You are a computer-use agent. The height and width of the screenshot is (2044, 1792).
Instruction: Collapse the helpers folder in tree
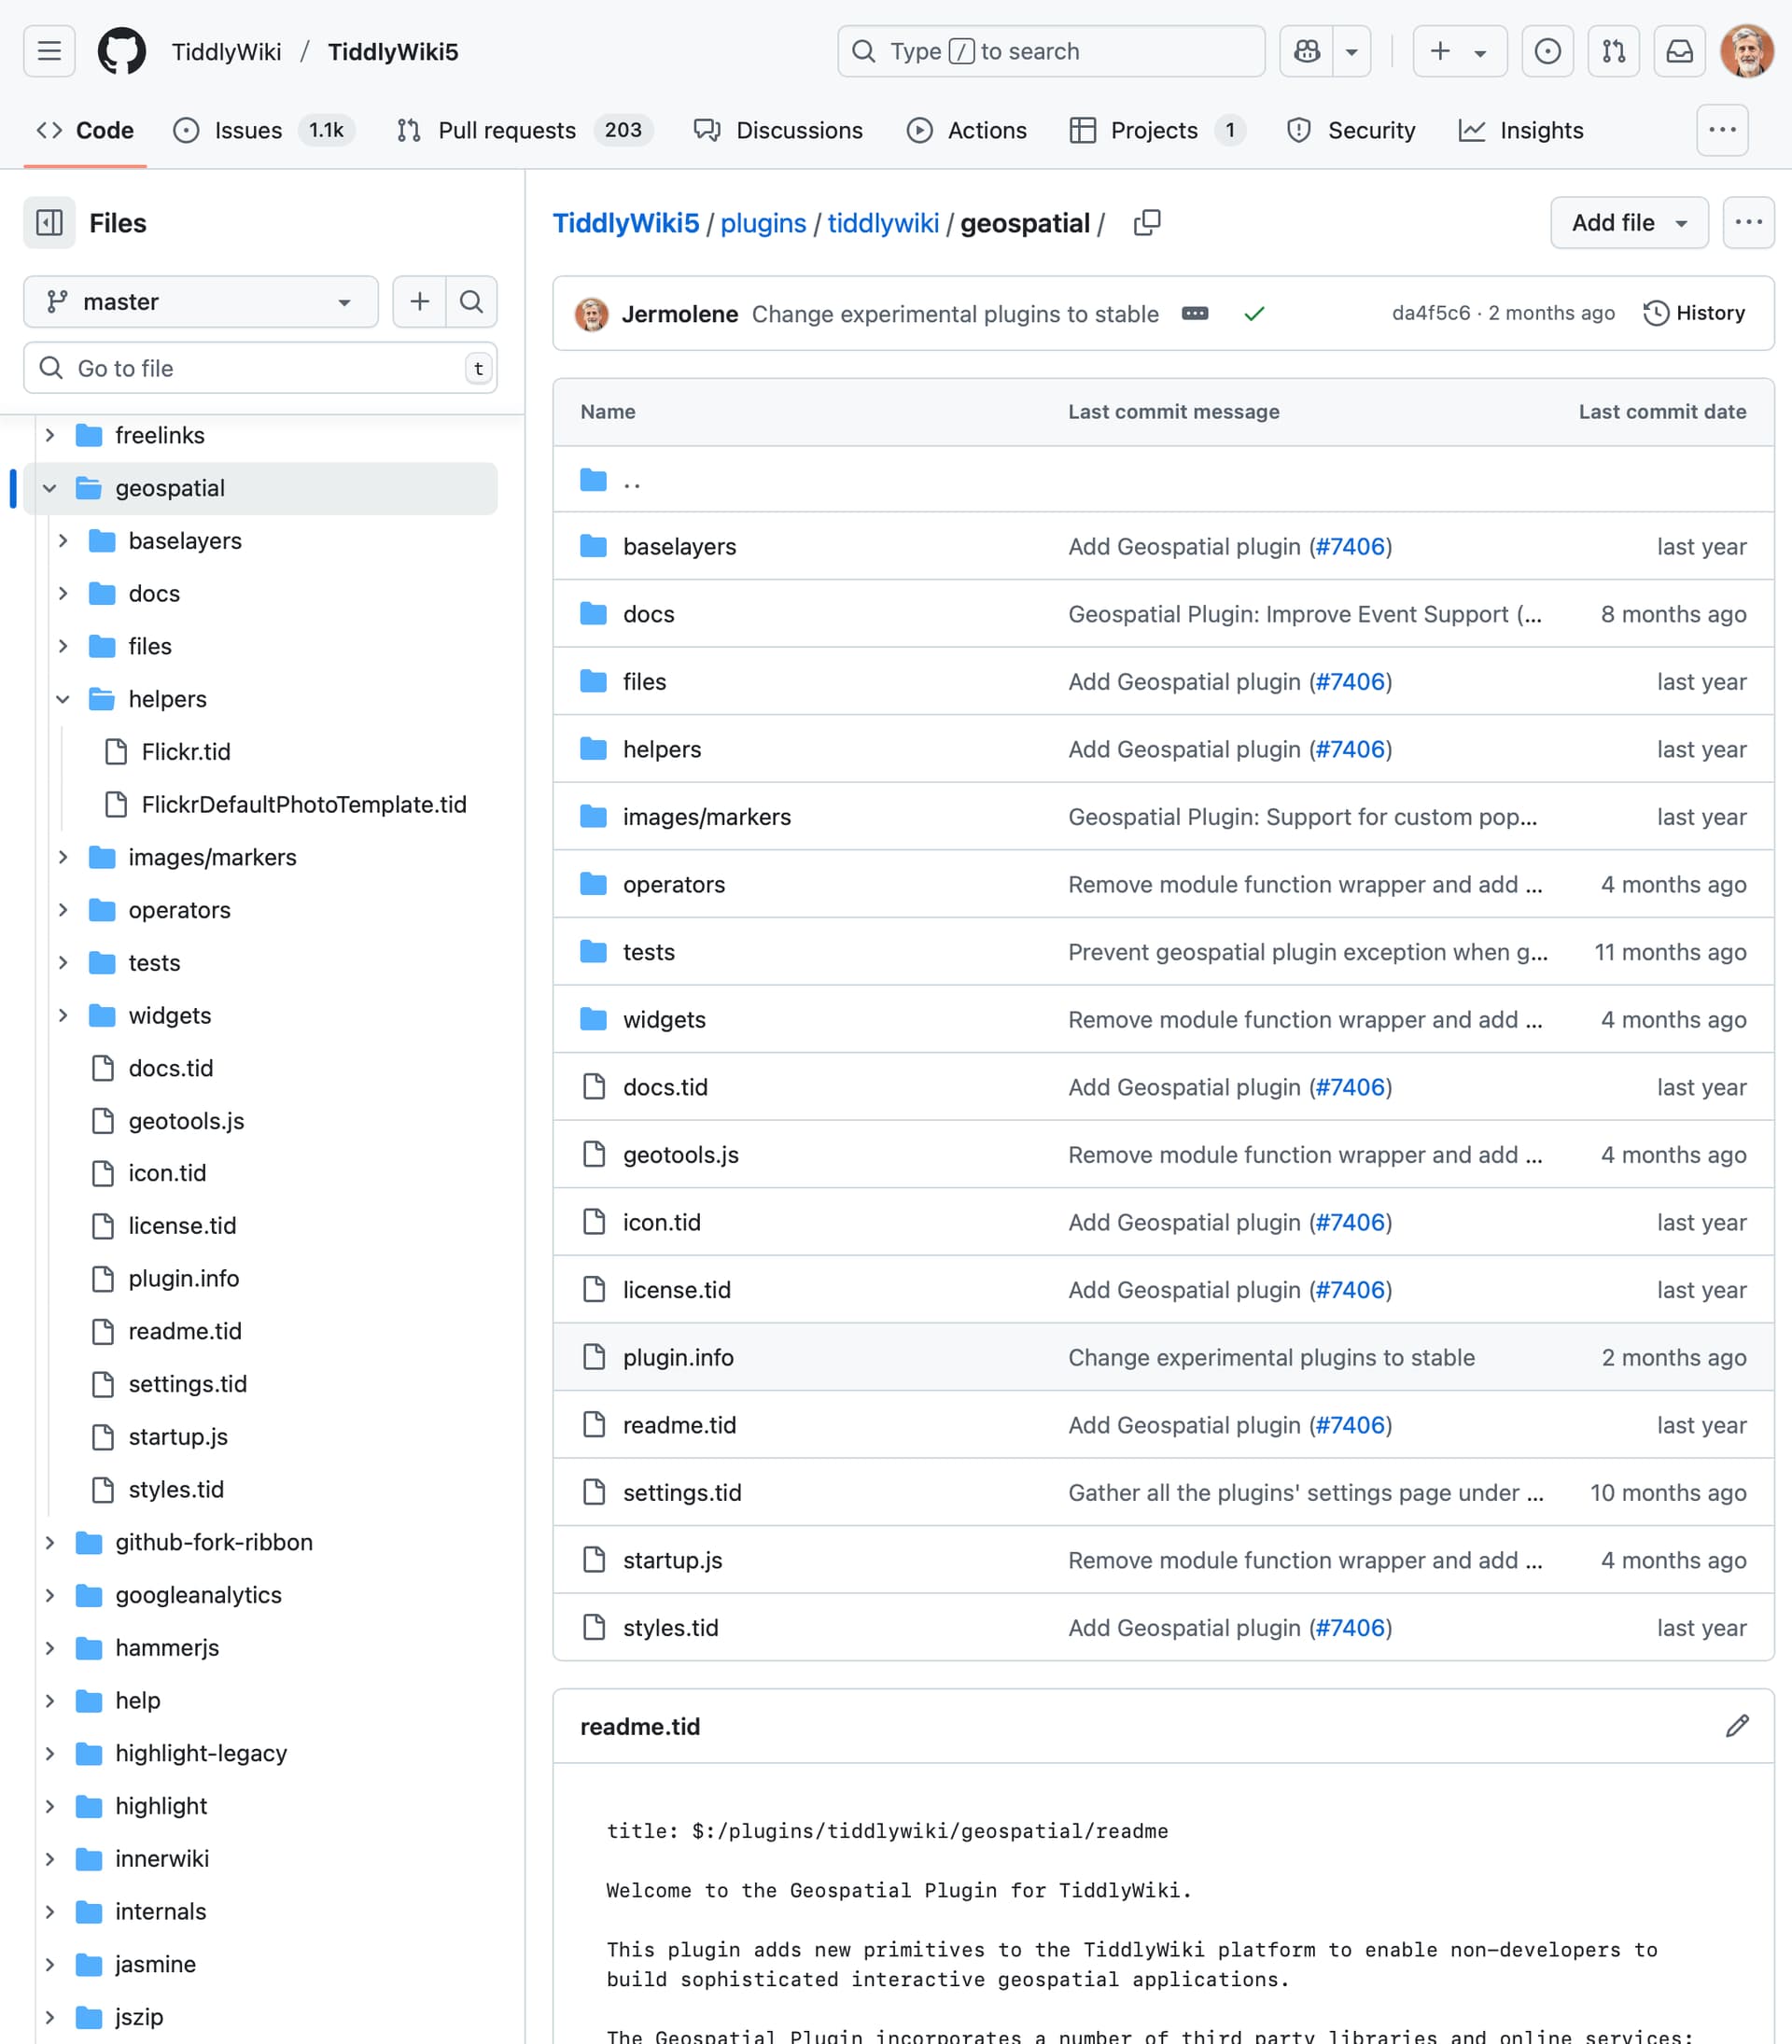tap(62, 699)
